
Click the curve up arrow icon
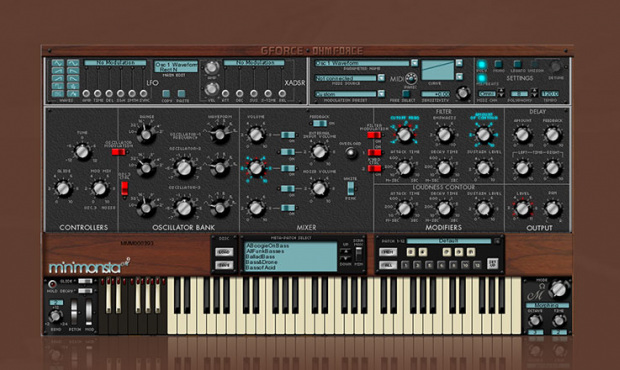(x=459, y=63)
